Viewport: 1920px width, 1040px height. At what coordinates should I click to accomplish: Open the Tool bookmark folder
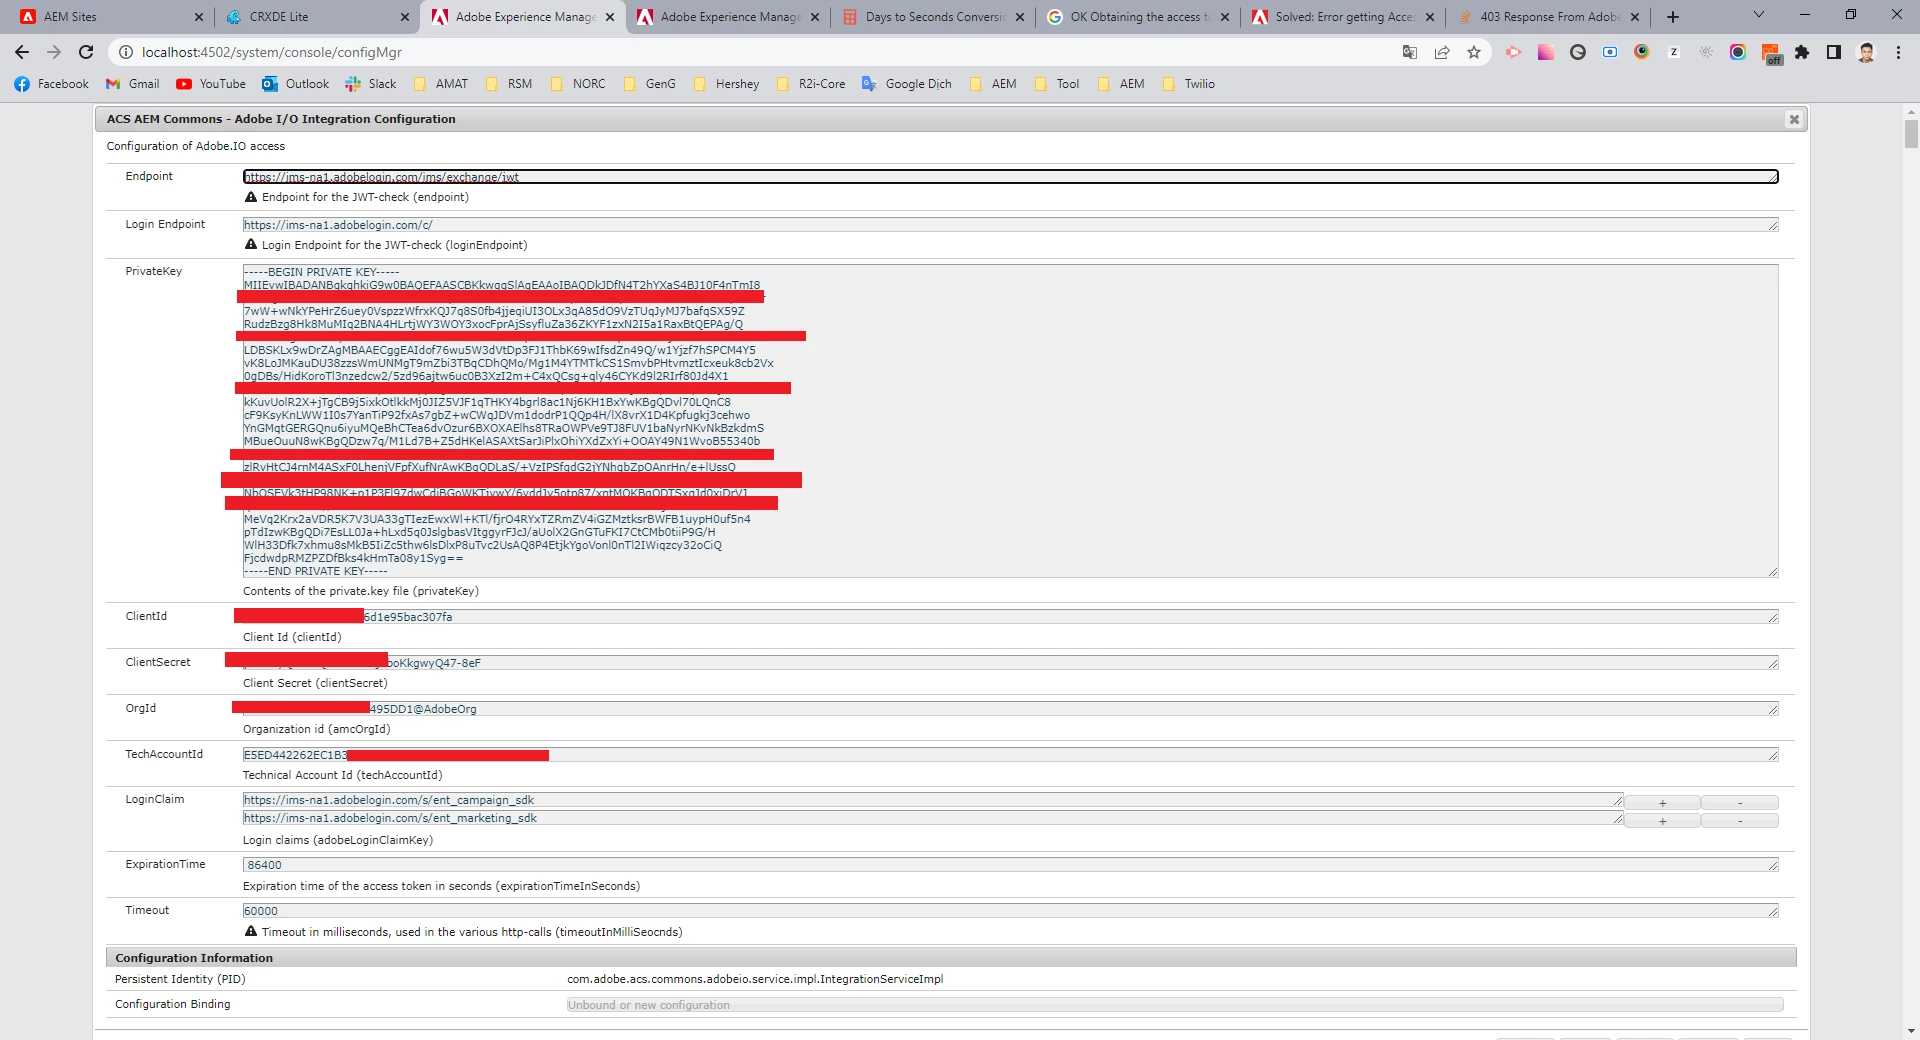tap(1057, 84)
